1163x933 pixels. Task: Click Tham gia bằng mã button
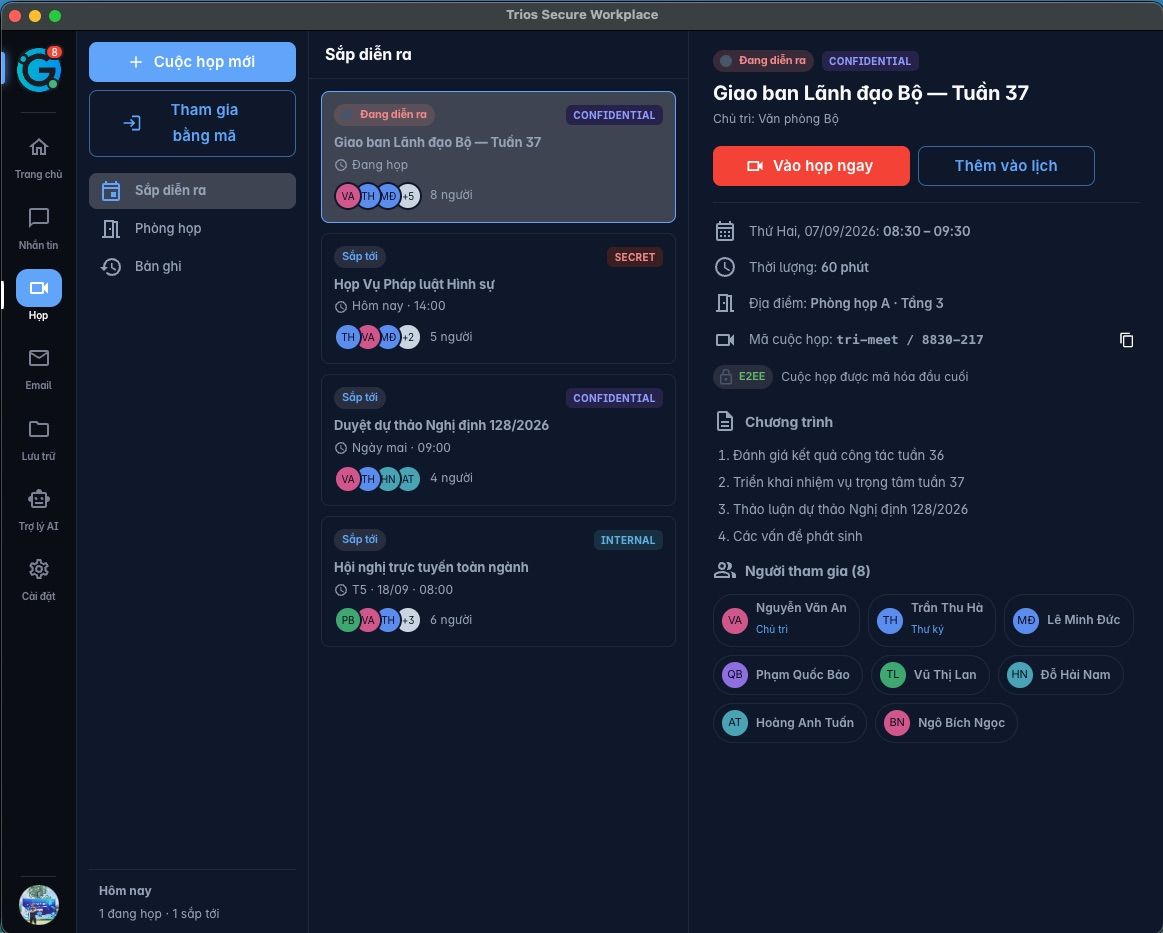pos(192,123)
